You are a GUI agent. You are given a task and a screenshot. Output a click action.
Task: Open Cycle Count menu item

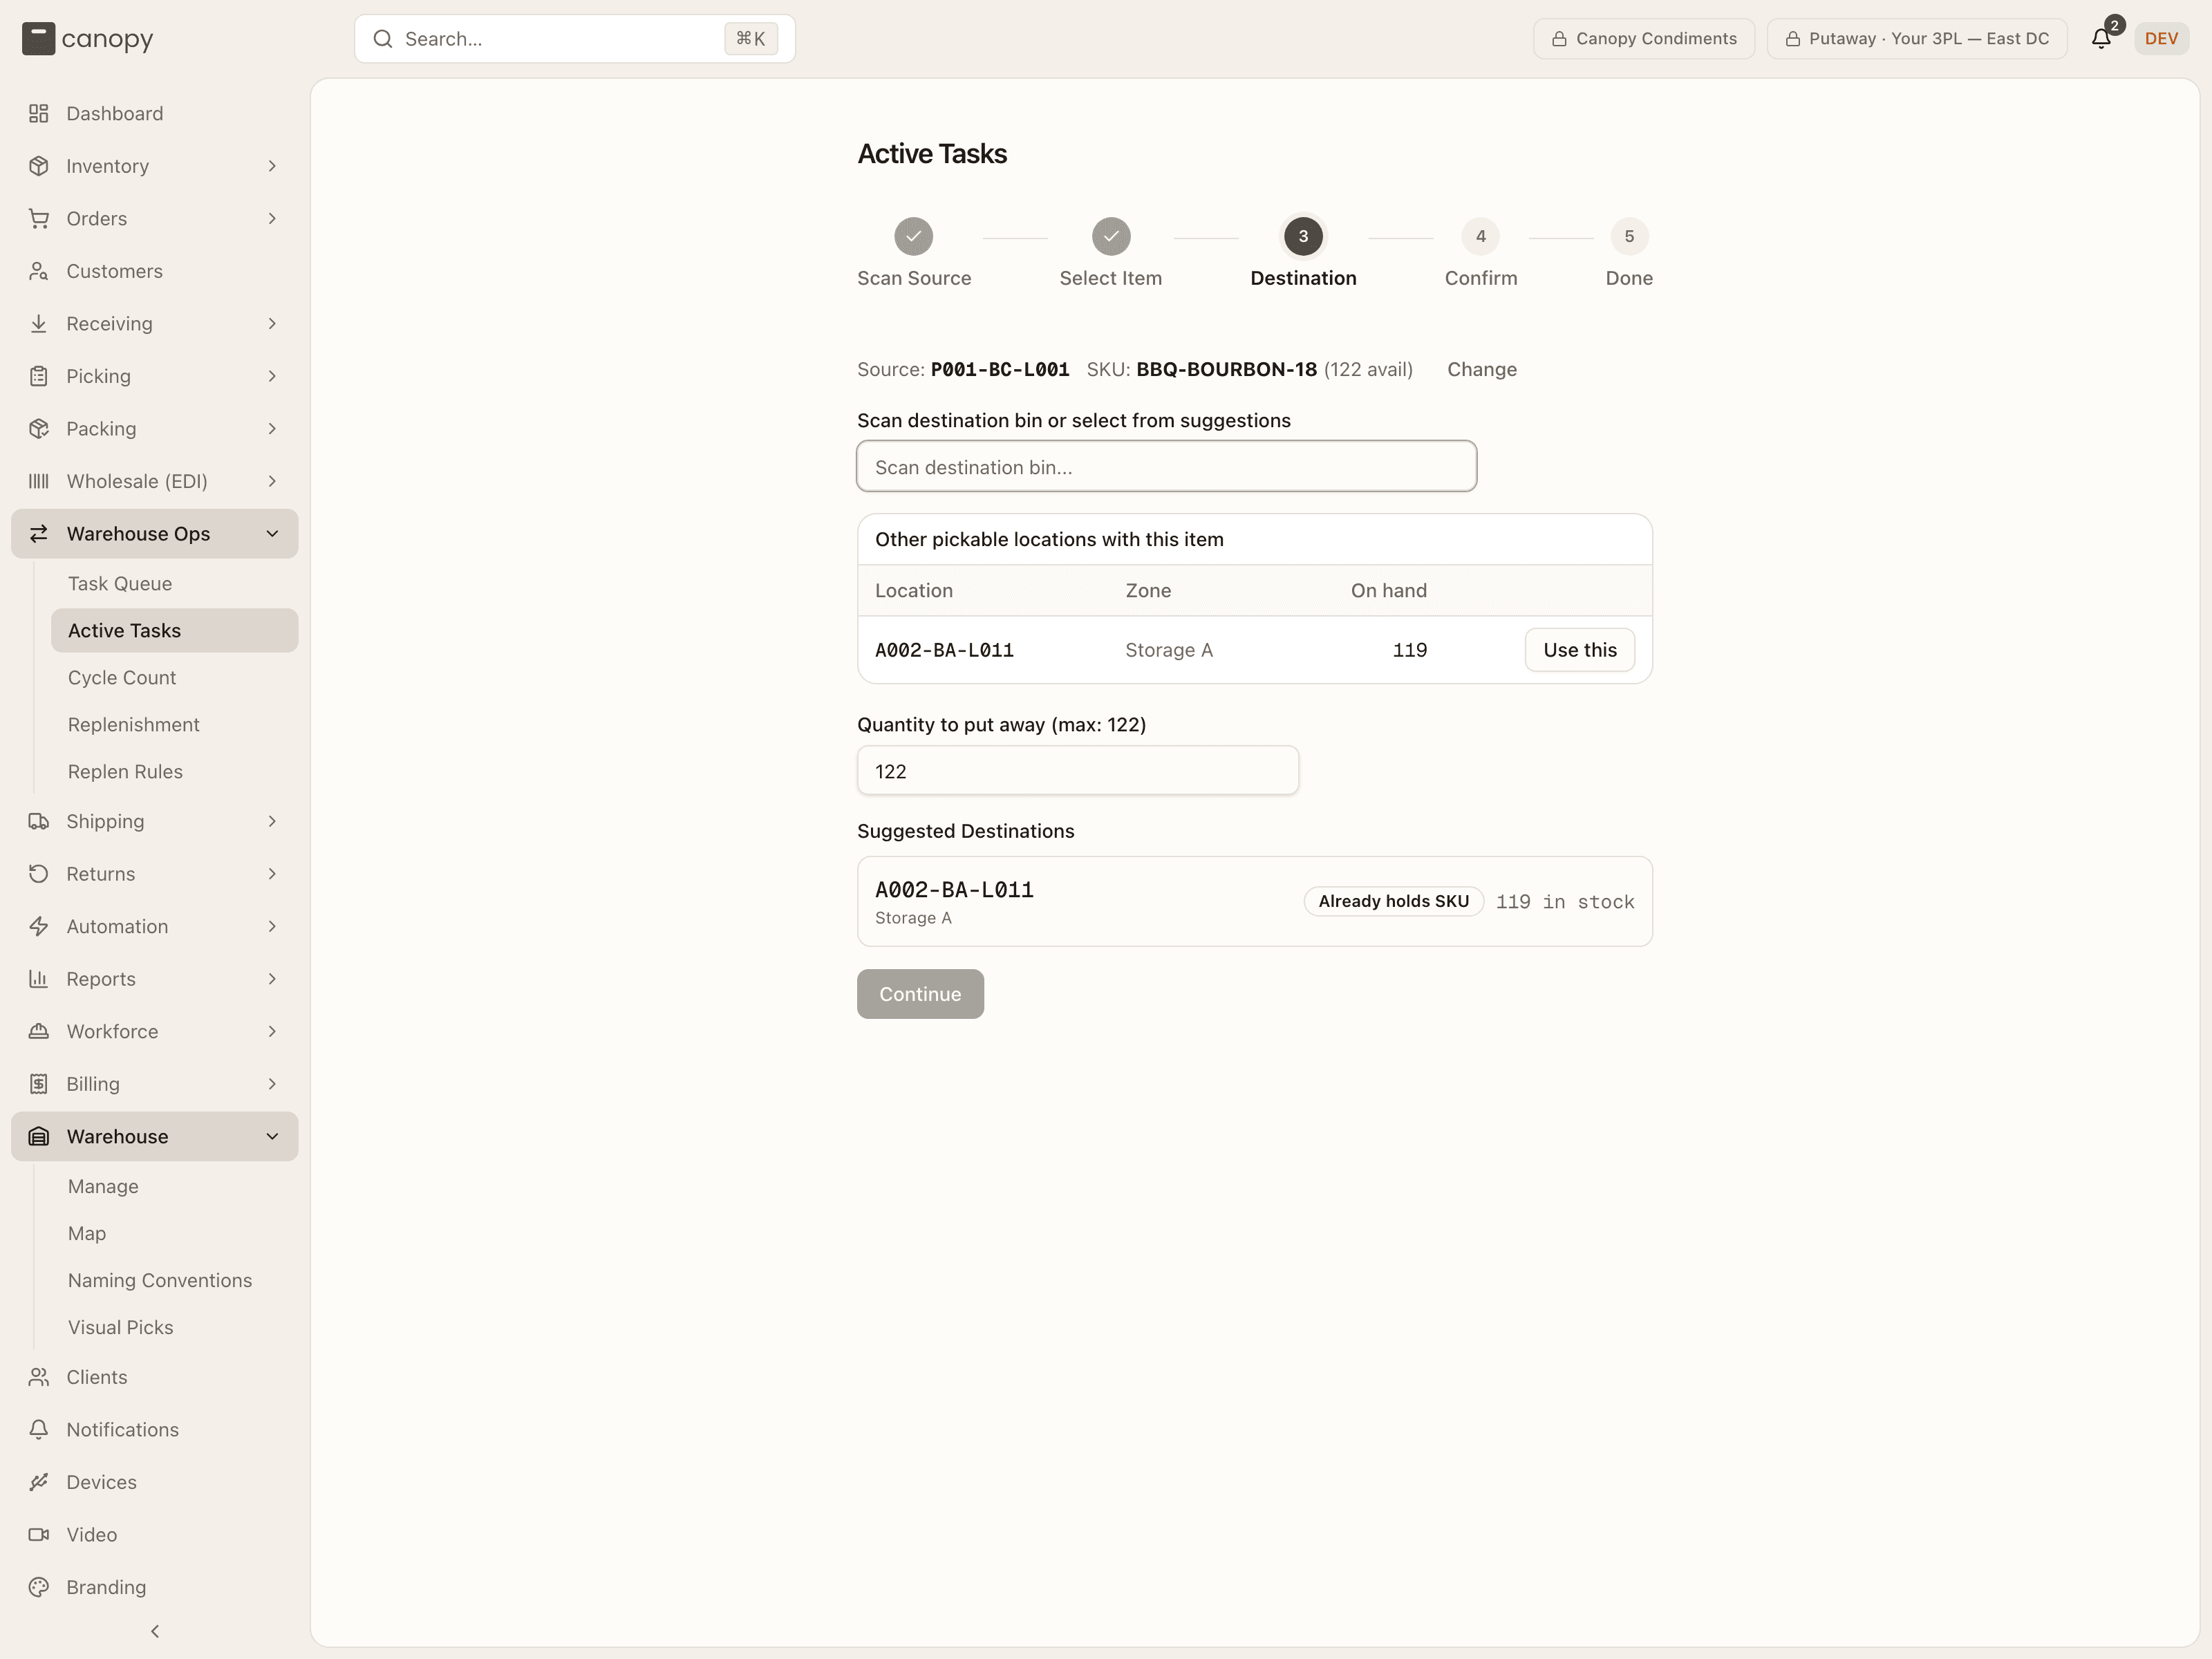click(174, 678)
